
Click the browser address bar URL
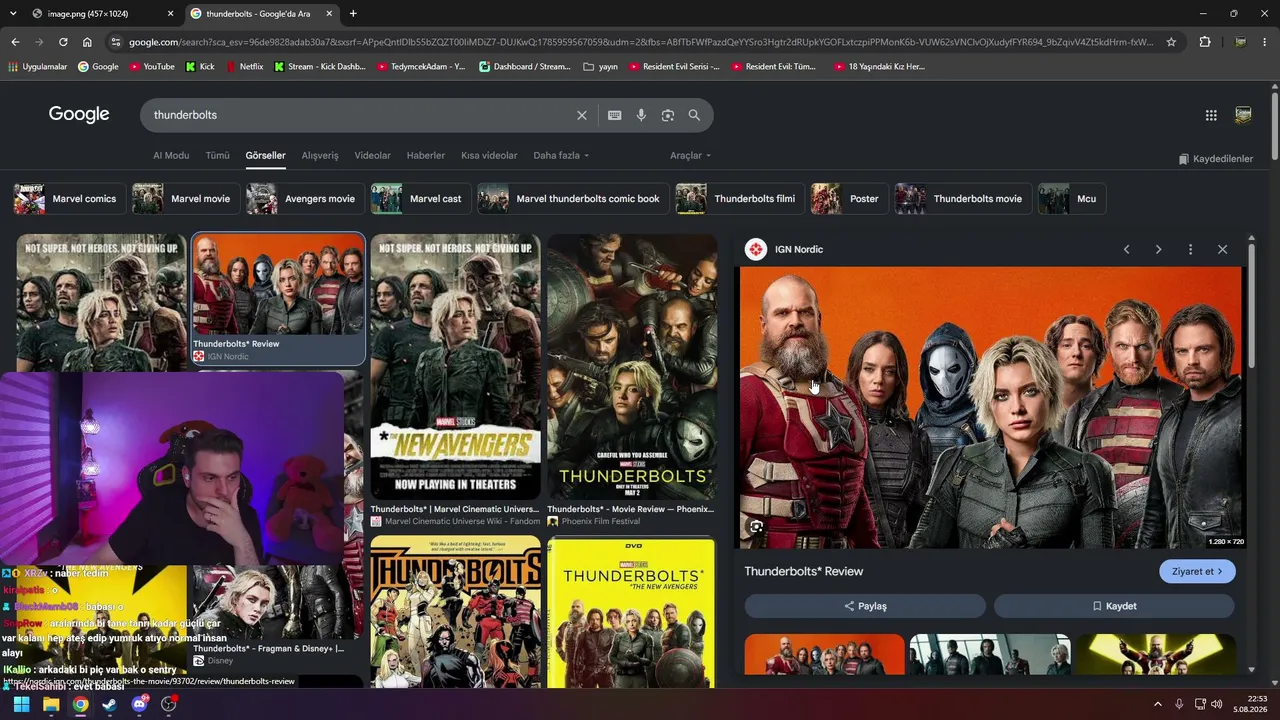tap(640, 42)
